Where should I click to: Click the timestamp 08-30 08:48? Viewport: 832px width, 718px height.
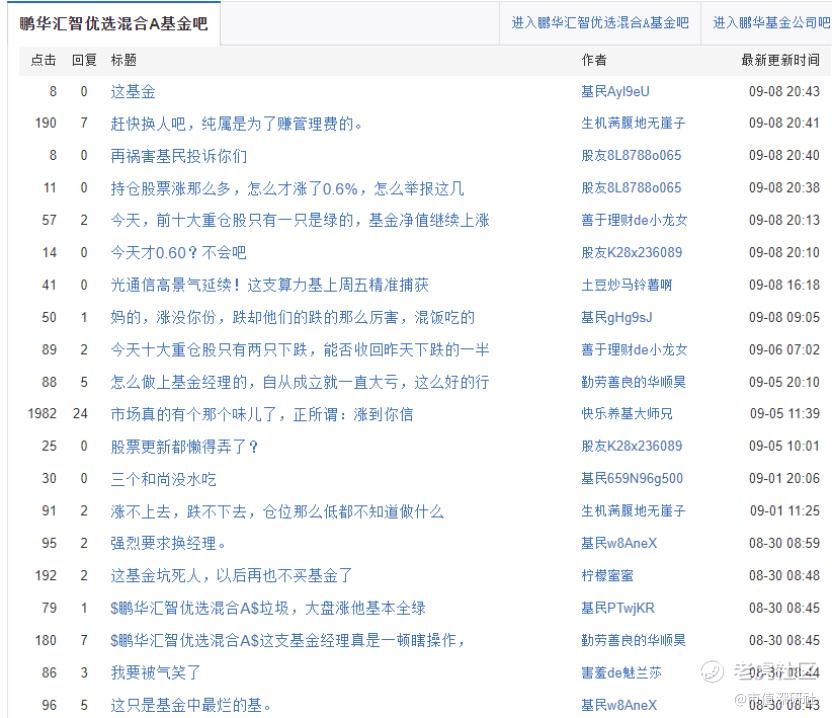pos(784,576)
